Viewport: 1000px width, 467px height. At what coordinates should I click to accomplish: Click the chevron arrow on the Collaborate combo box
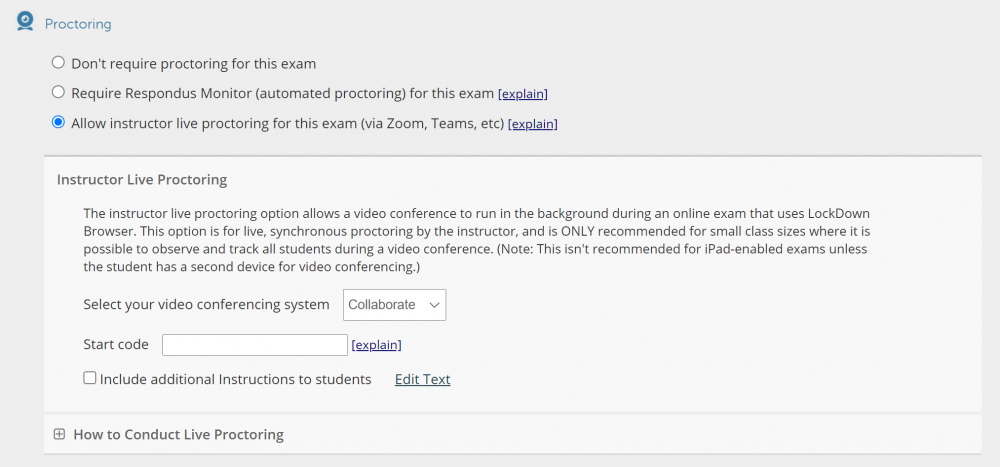(434, 305)
